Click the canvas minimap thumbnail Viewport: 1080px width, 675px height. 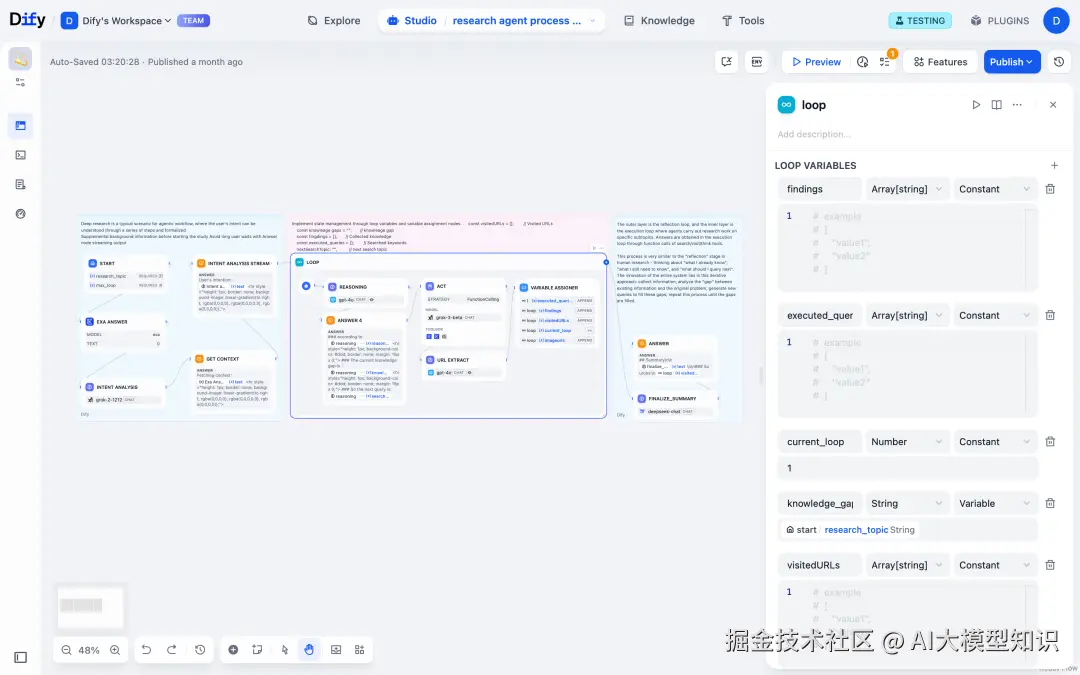tap(90, 607)
